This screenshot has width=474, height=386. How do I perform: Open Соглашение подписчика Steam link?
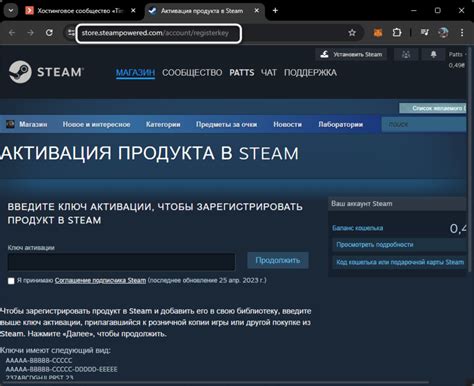click(x=100, y=280)
